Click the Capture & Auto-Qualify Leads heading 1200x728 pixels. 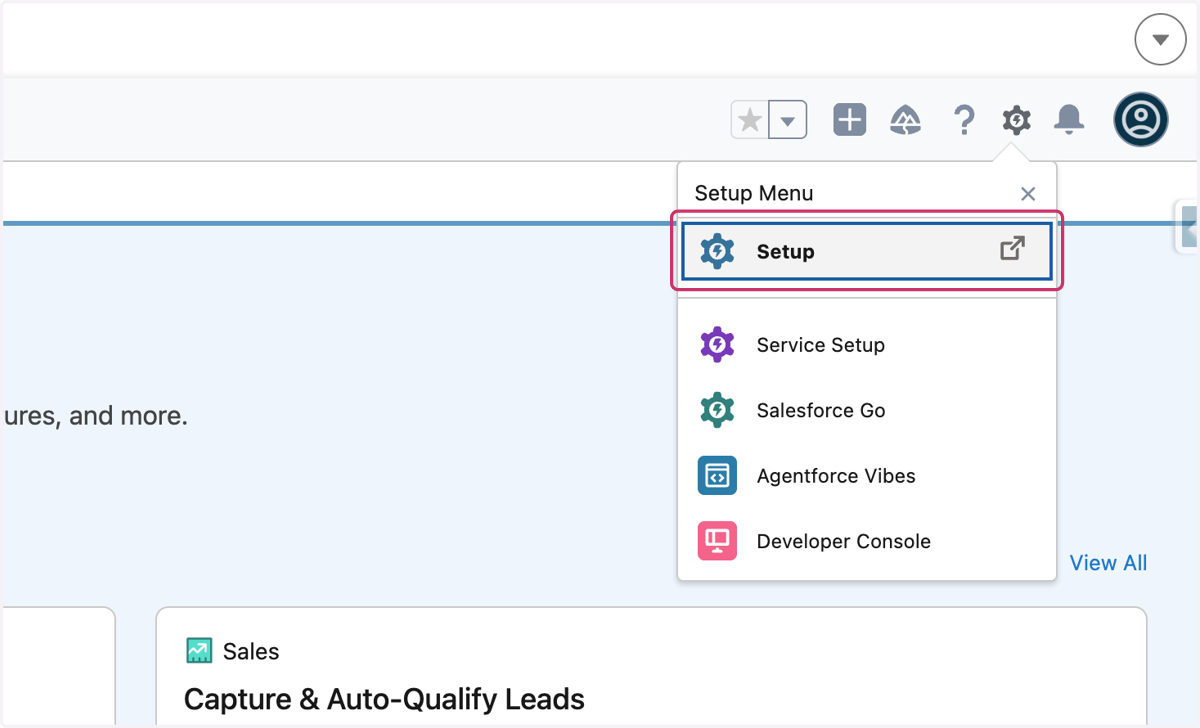[x=384, y=698]
